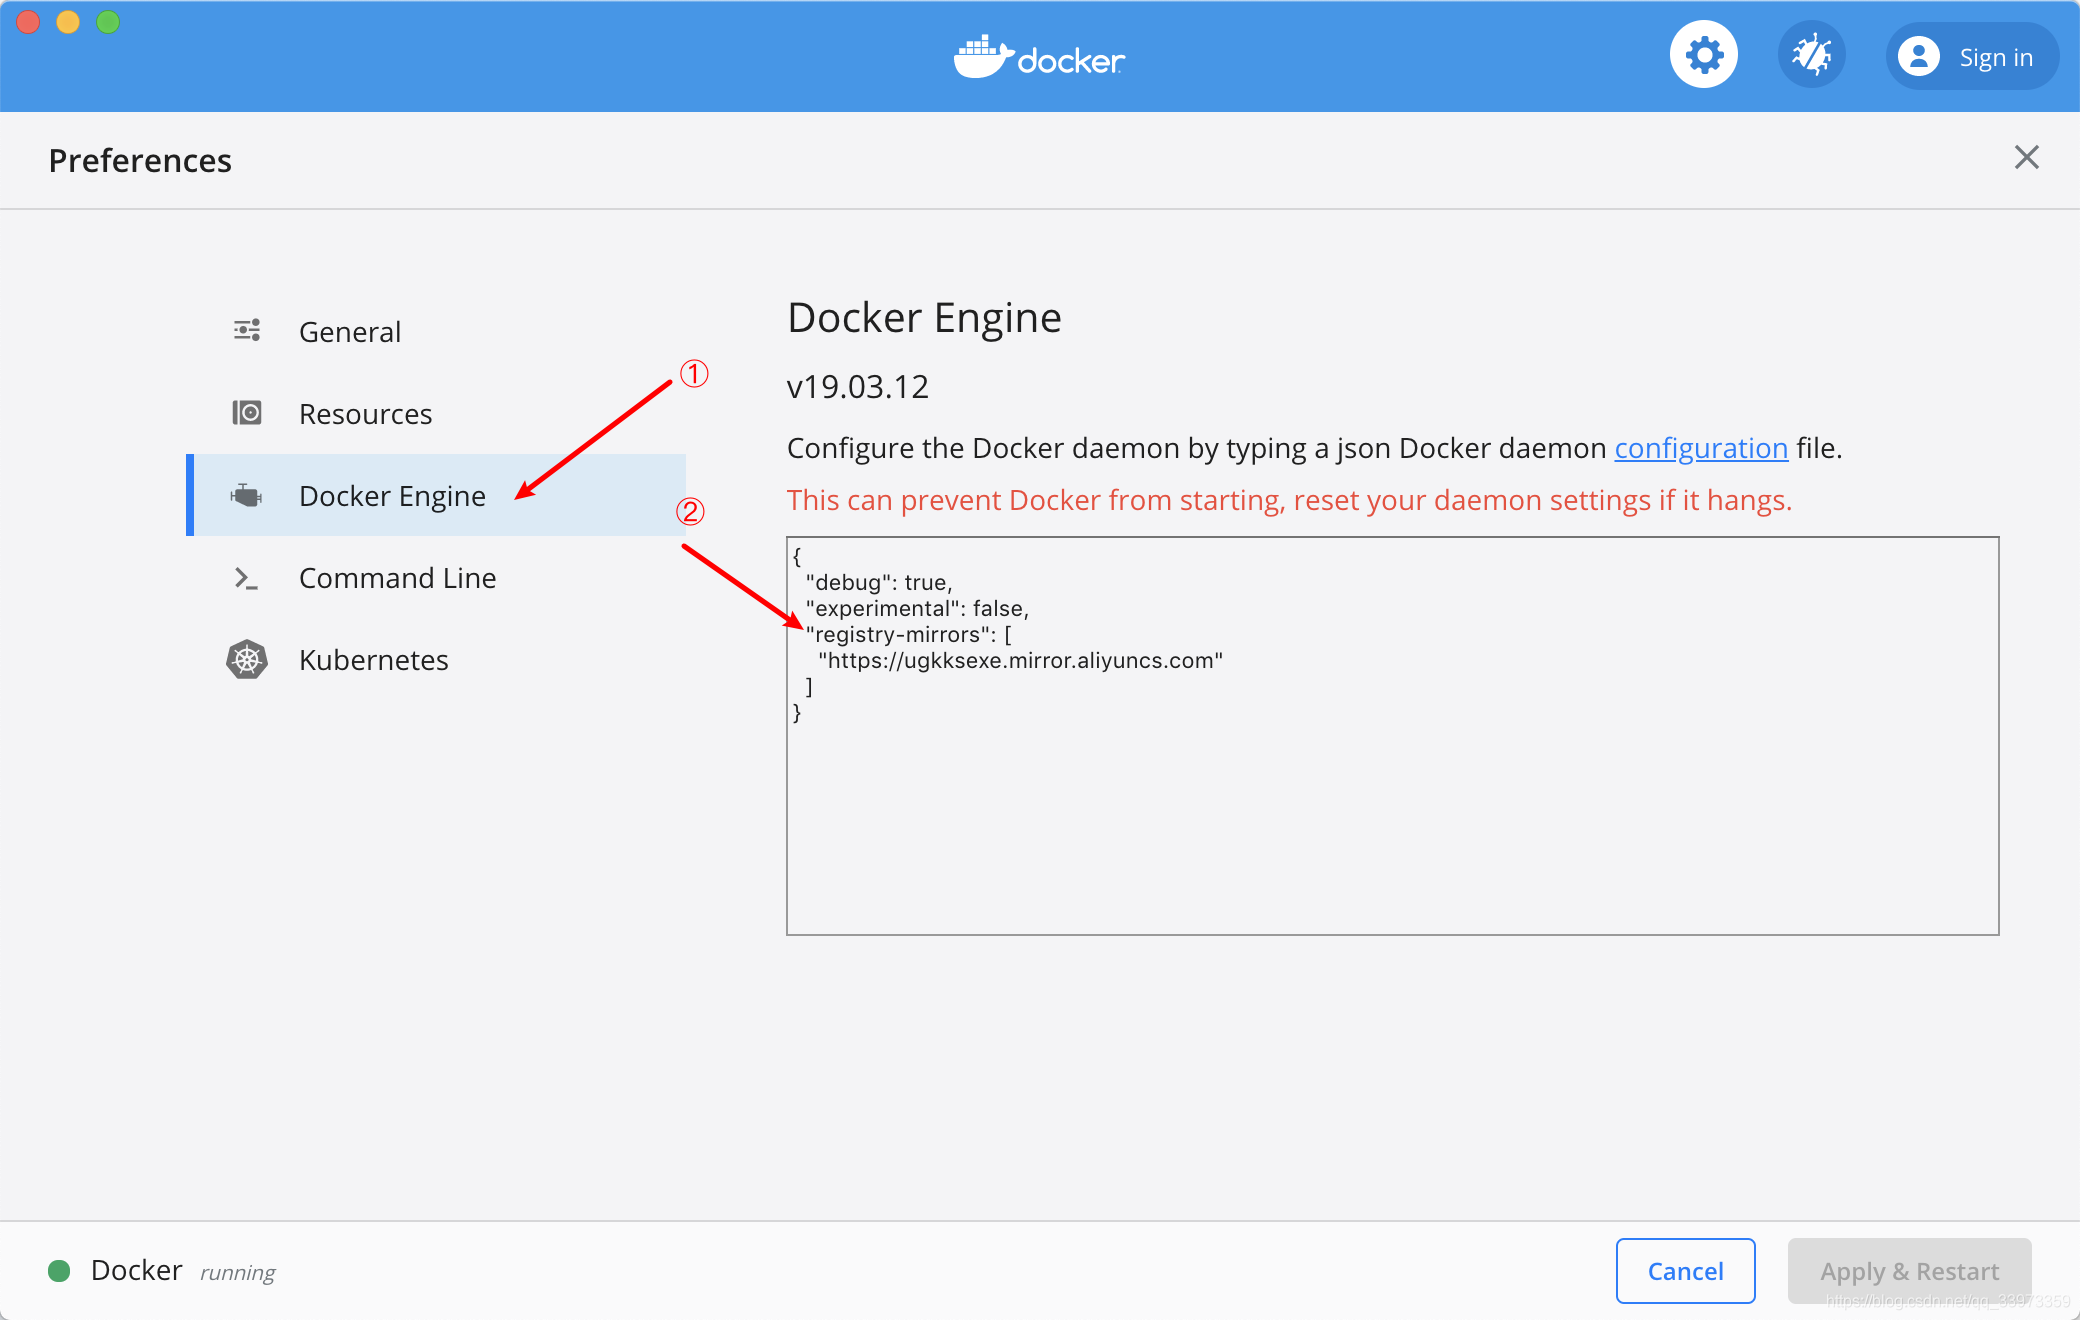Screen dimensions: 2080x1320
Task: Click the user avatar icon
Action: point(1918,56)
